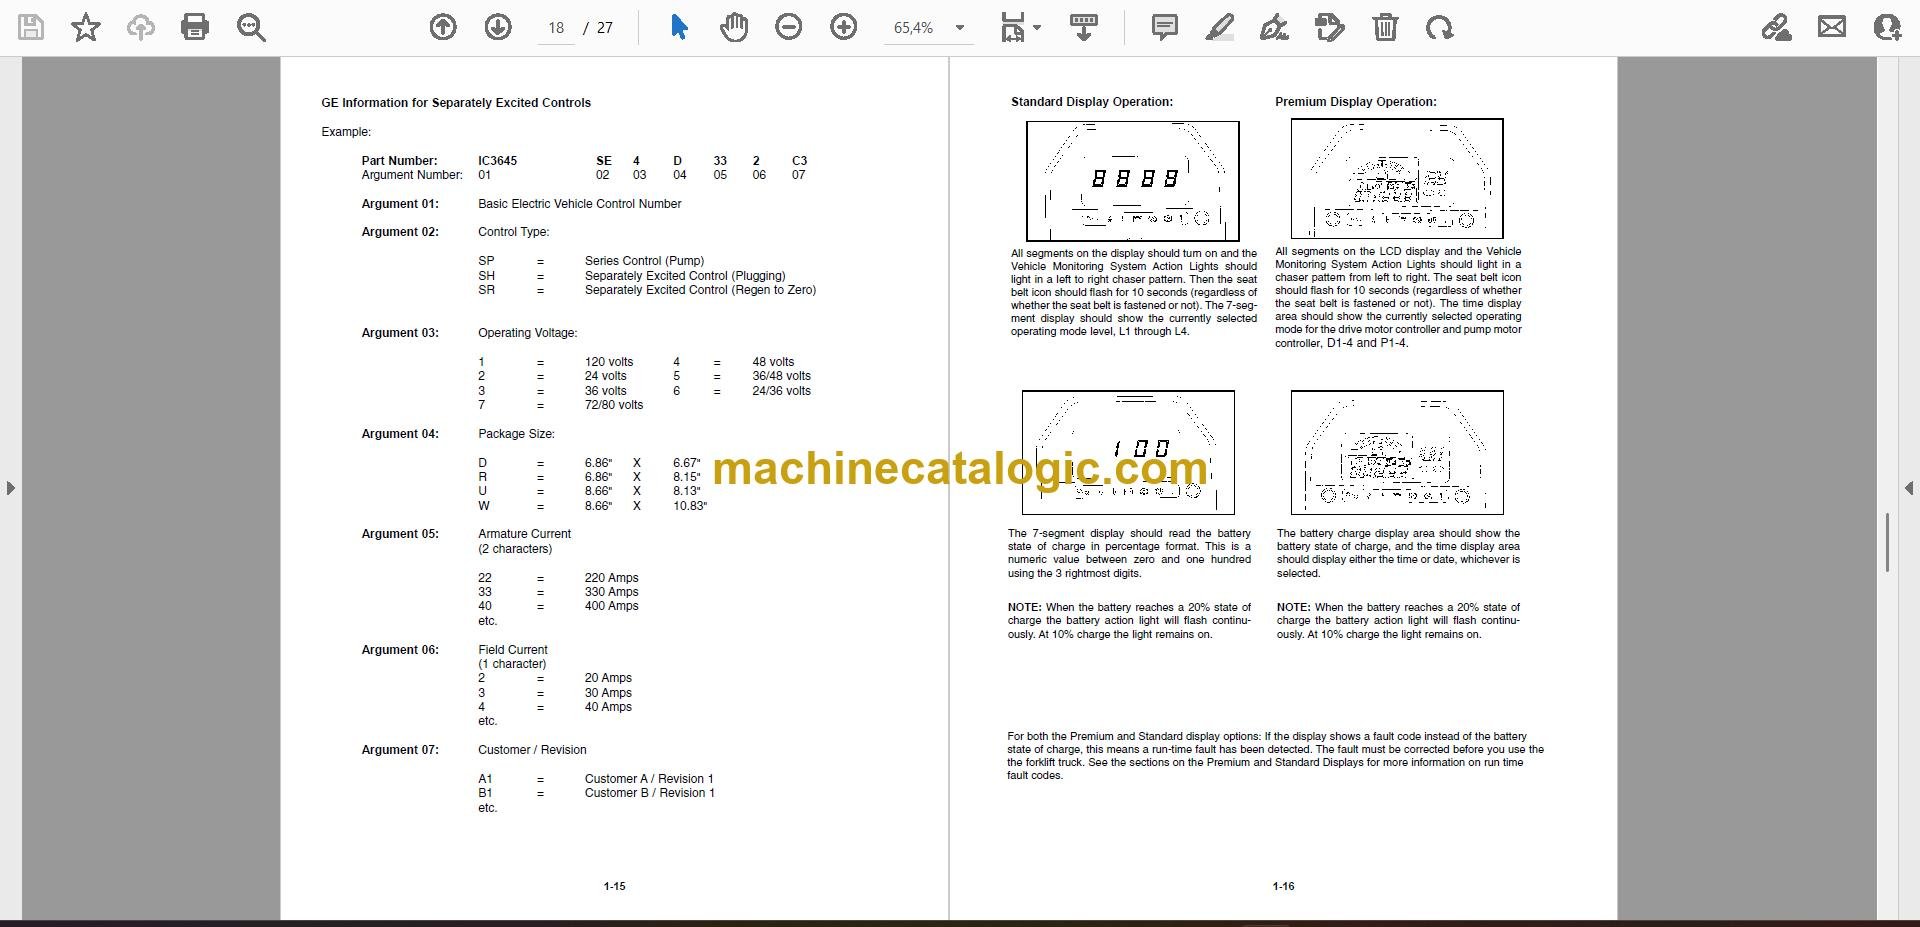Click the vertical scrollbar thumb

click(1886, 542)
